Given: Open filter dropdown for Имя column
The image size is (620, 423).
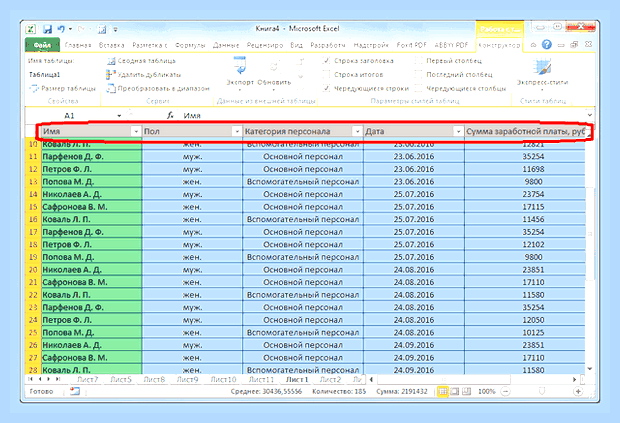Looking at the screenshot, I should (136, 131).
